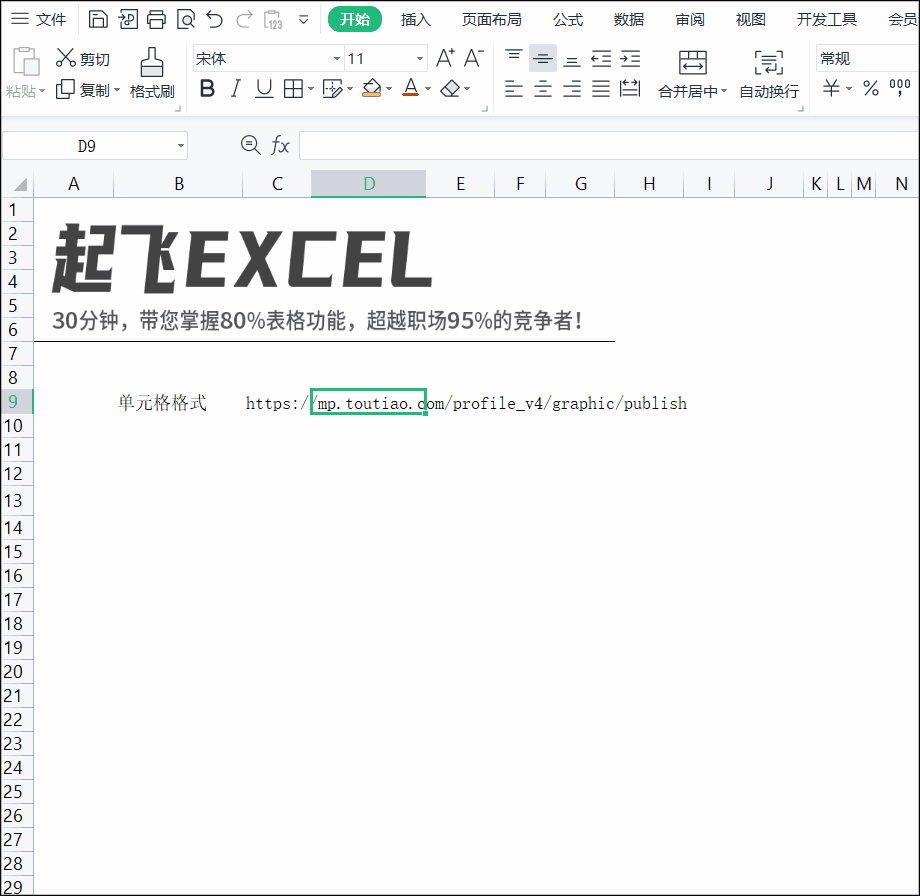Open the File menu
Screen dimensions: 920x896
39,19
